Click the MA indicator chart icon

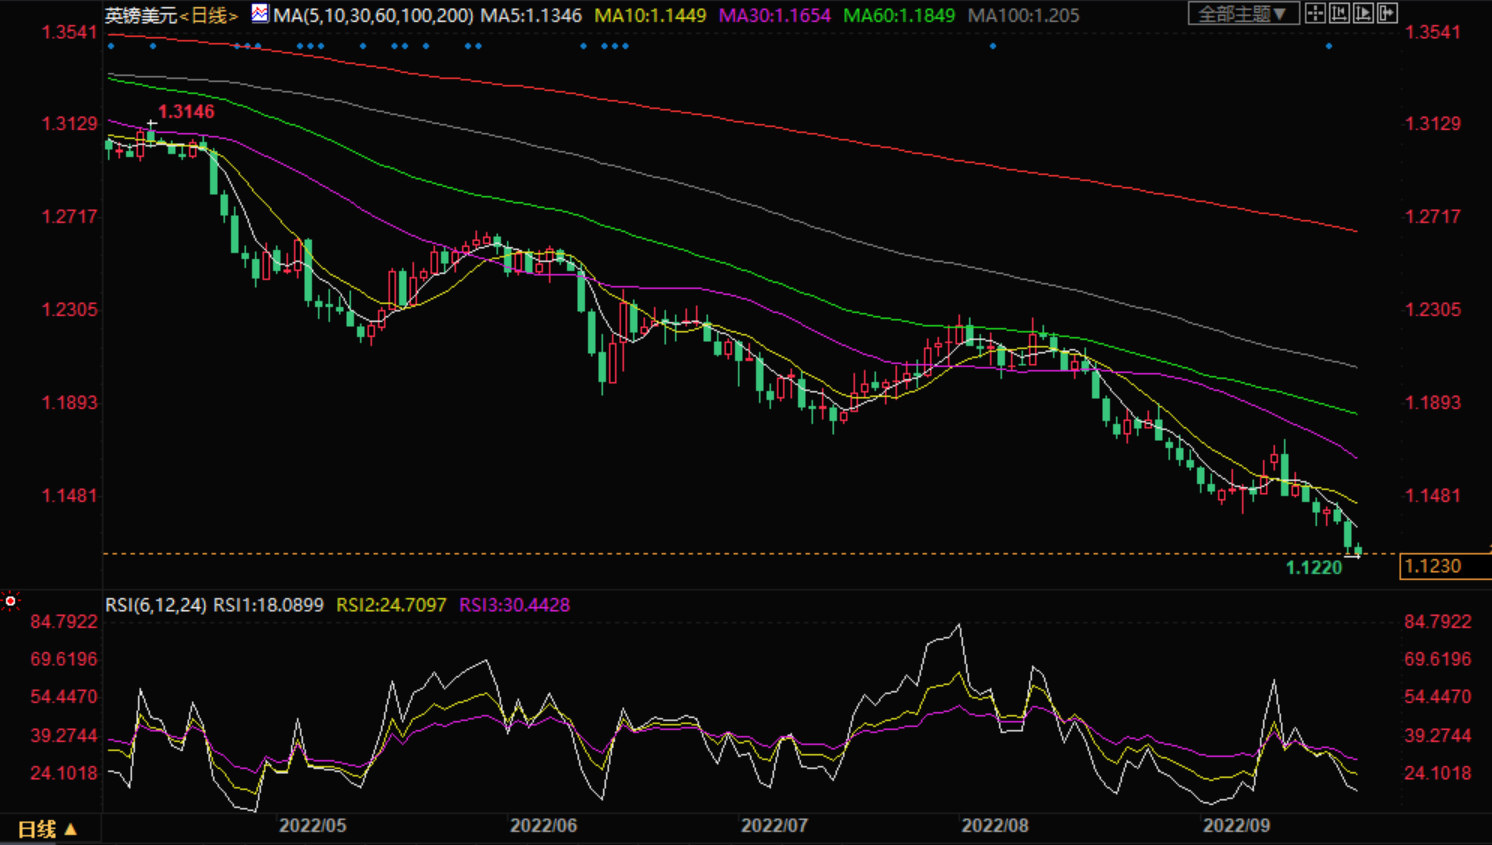pos(260,14)
